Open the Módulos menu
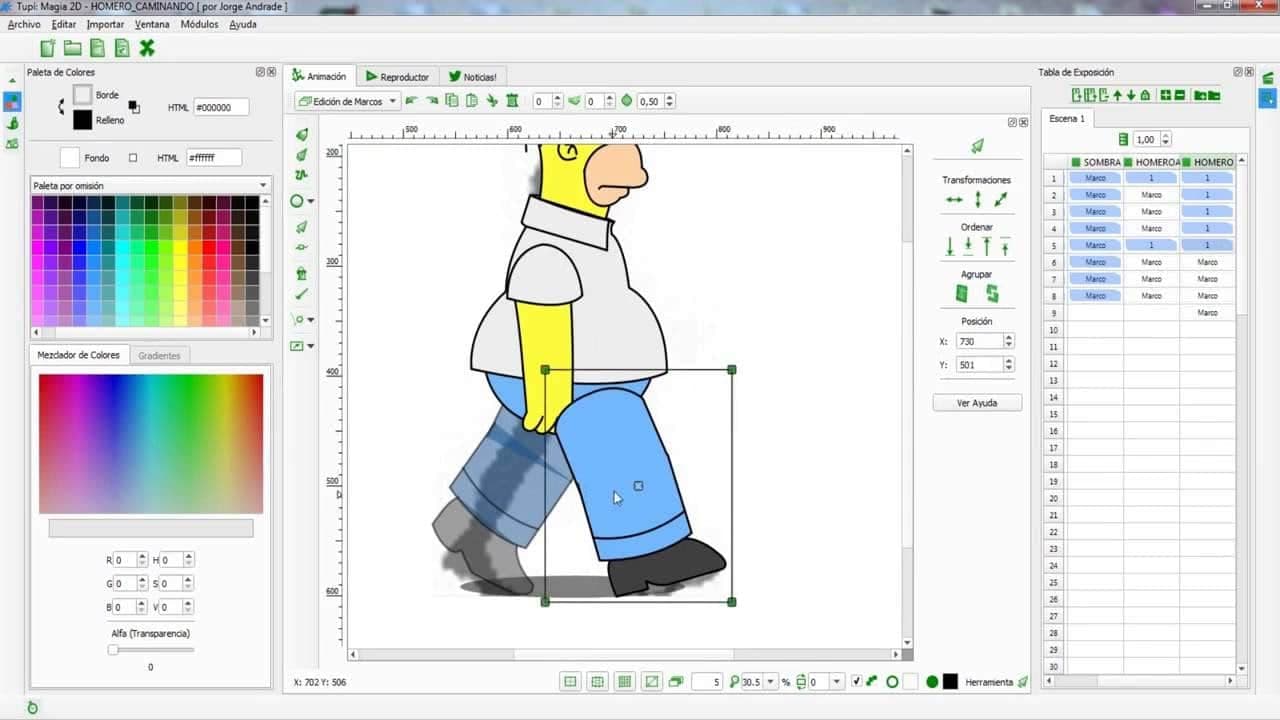Screen dimensions: 1280x720 (x=199, y=24)
